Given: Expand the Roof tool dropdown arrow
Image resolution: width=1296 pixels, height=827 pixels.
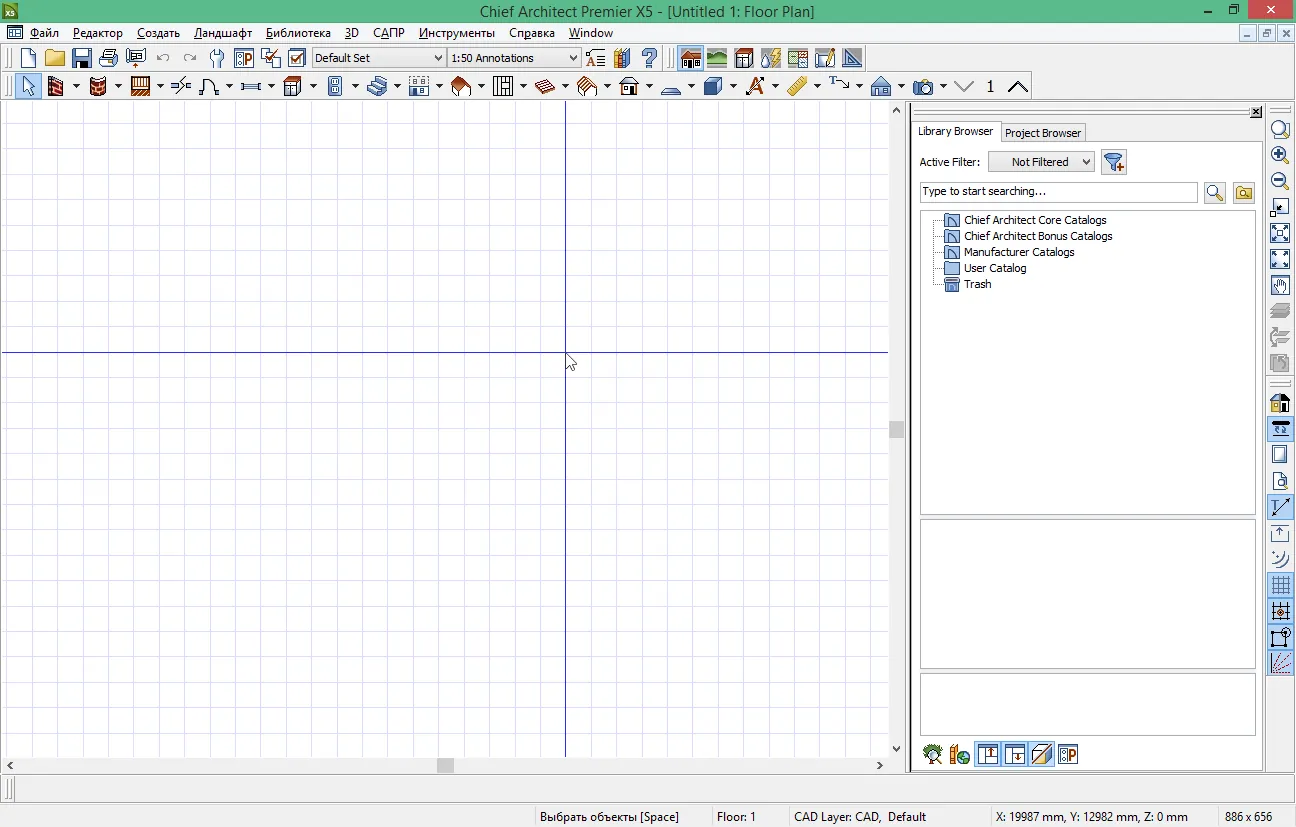Looking at the screenshot, I should (481, 87).
